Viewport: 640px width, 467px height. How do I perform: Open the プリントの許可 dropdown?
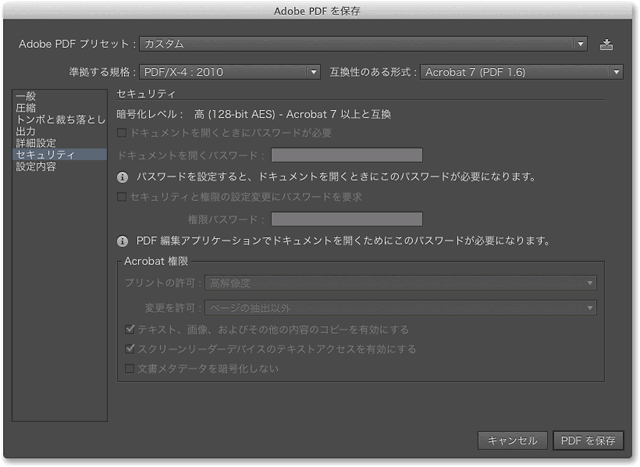(x=402, y=284)
